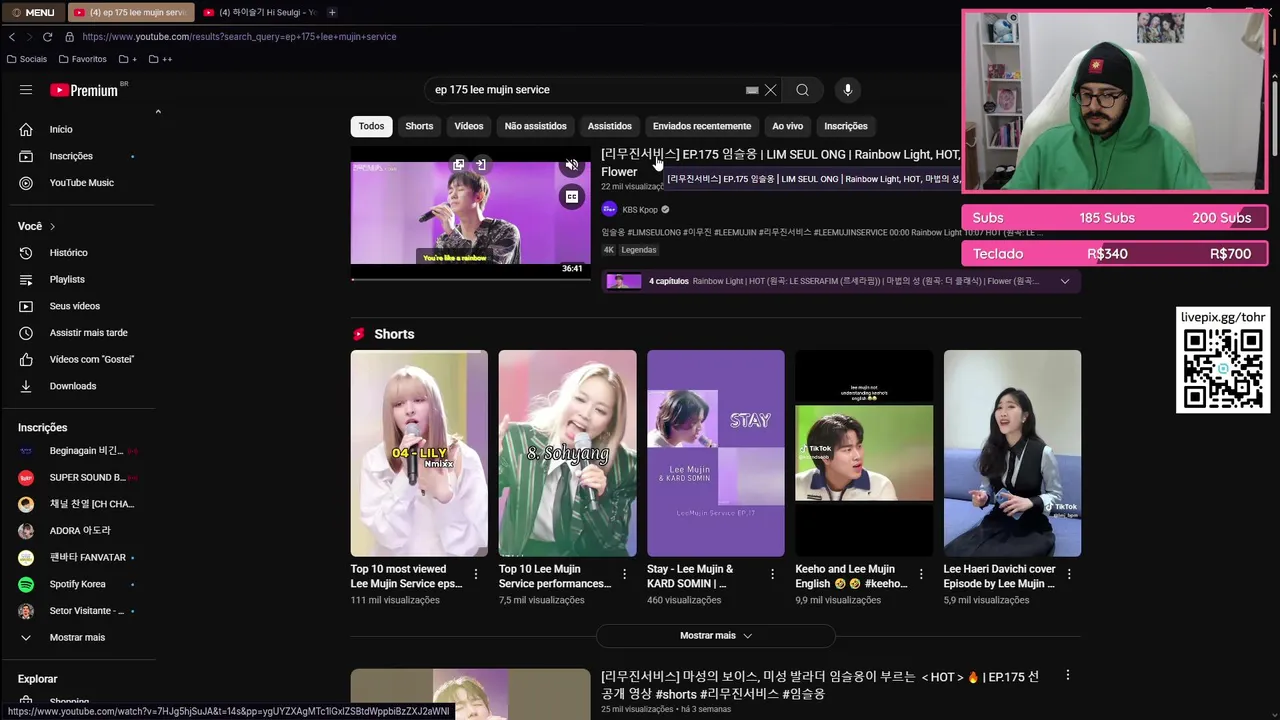Reload the page with refresh icon

click(47, 37)
